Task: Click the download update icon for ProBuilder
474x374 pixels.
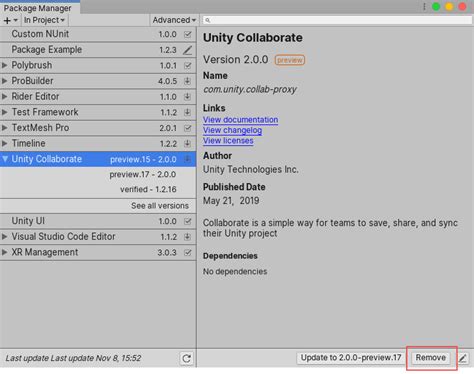Action: 188,81
